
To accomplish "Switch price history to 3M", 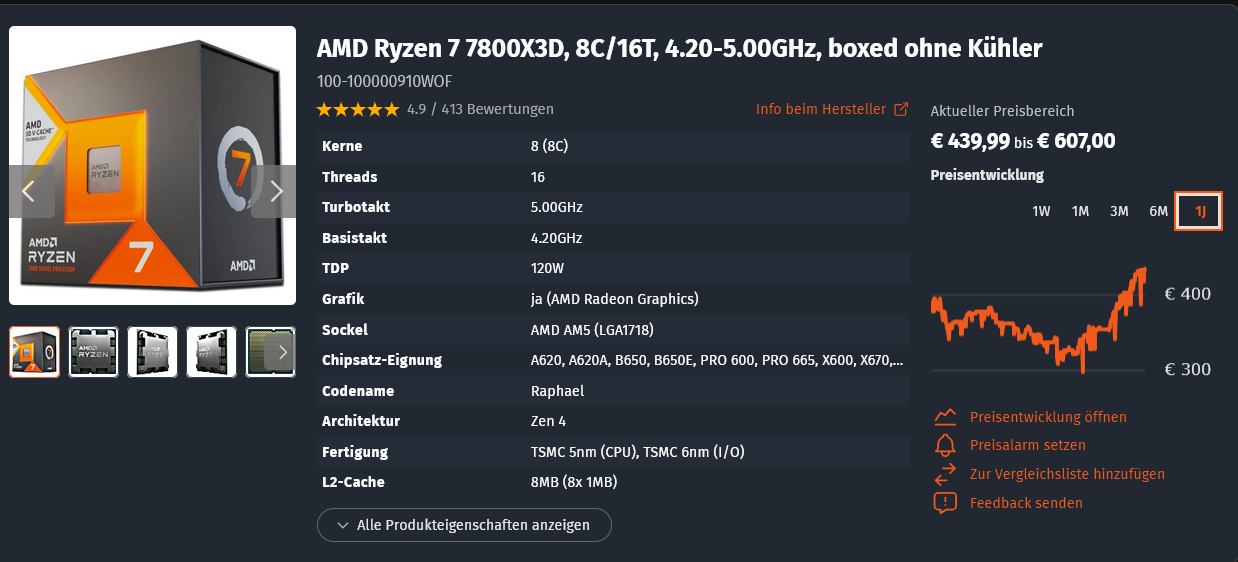I will [x=1119, y=211].
